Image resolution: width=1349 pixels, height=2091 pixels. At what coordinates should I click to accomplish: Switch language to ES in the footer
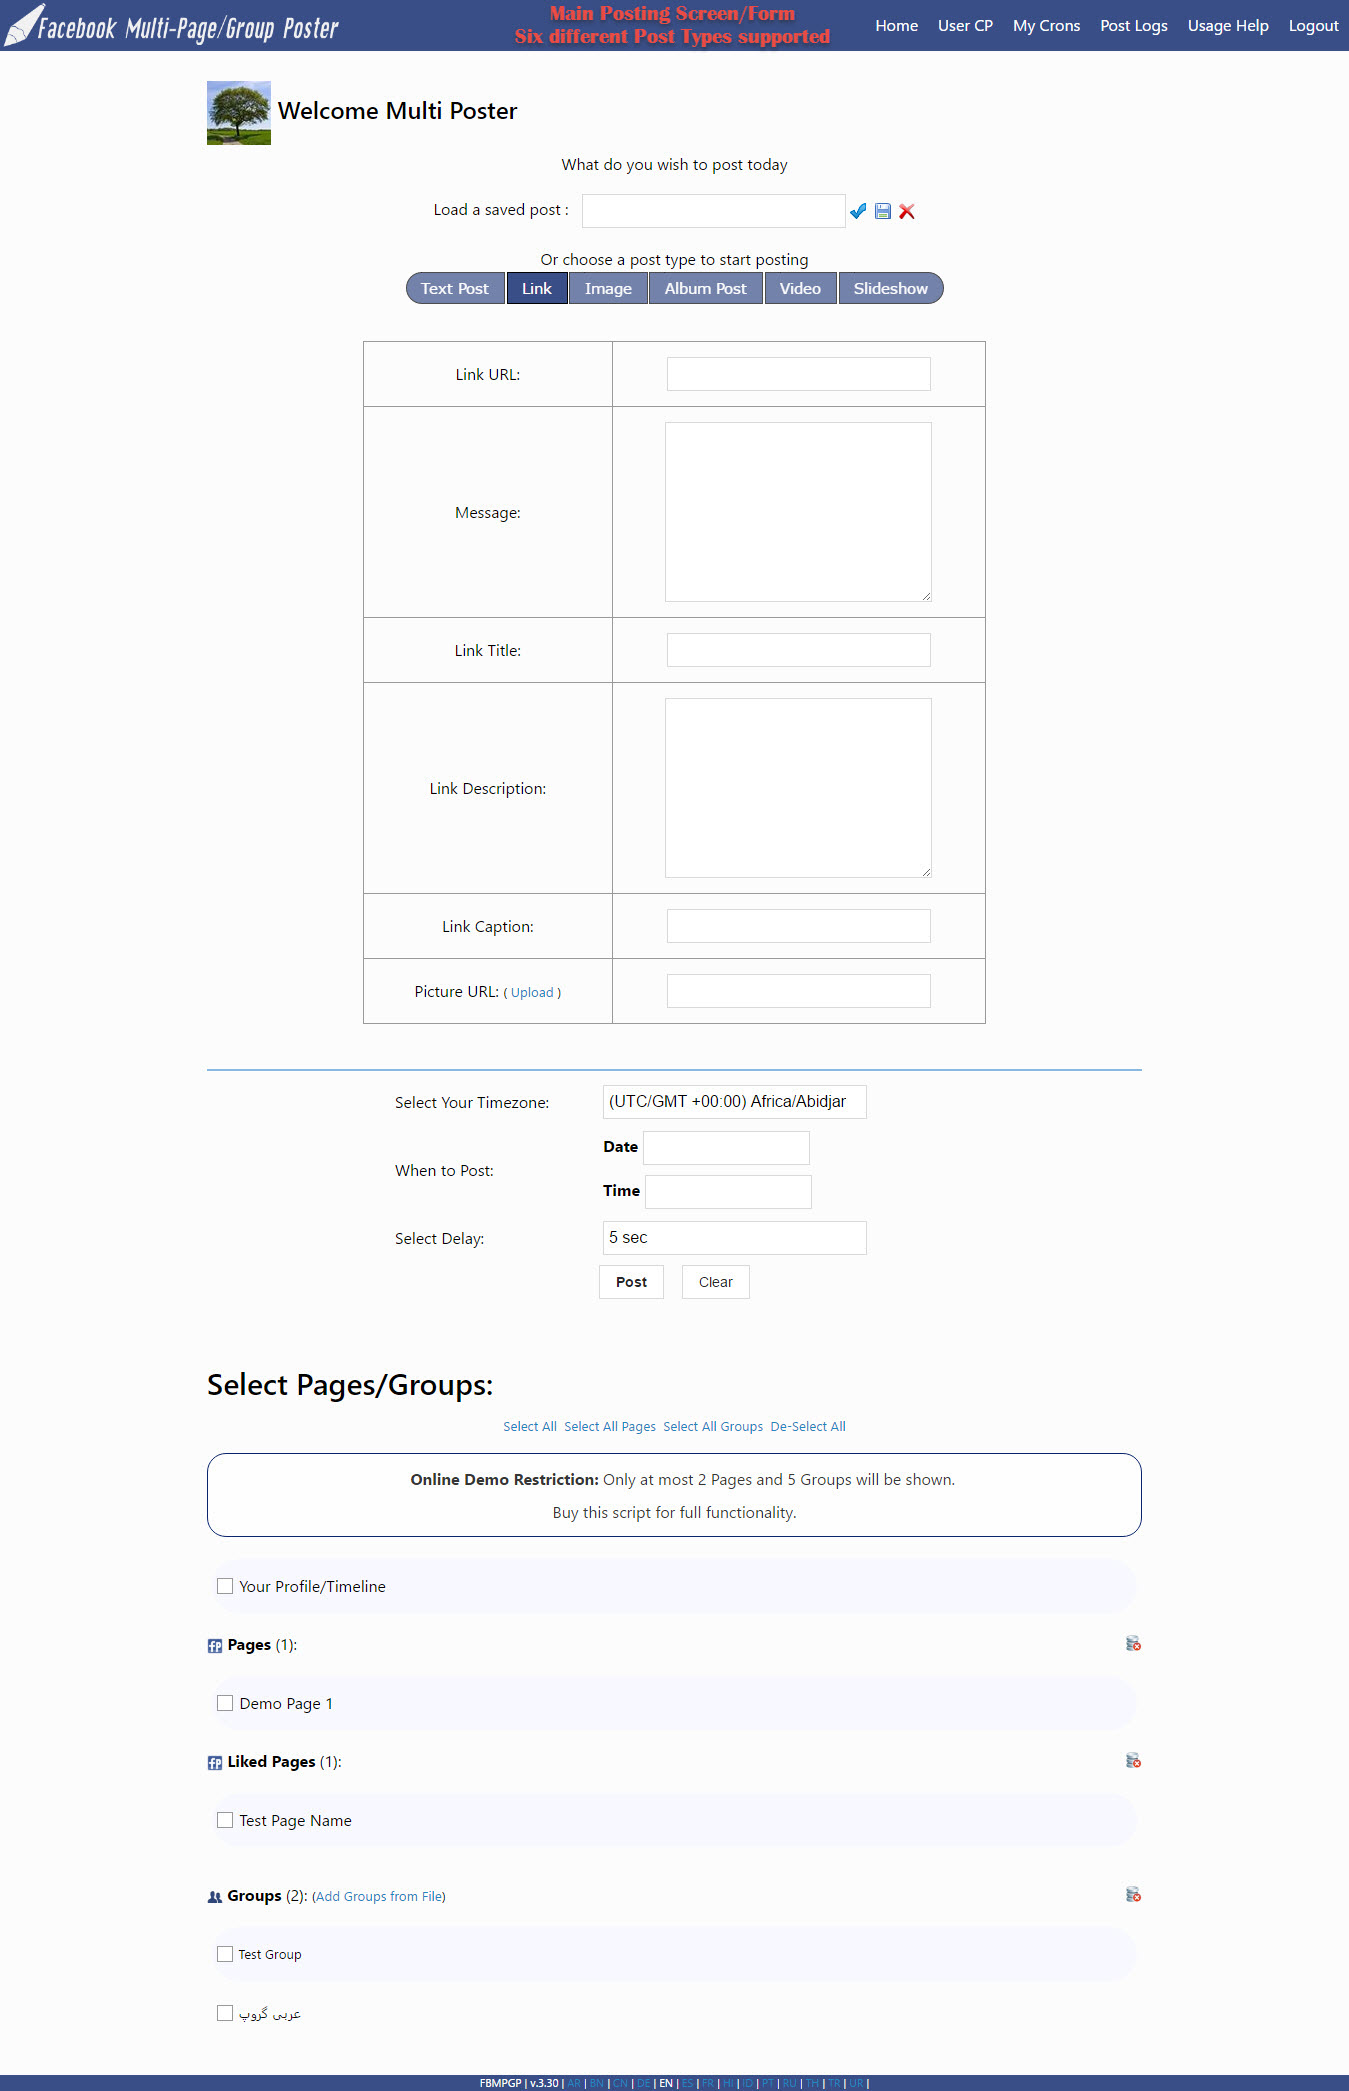(x=688, y=2083)
